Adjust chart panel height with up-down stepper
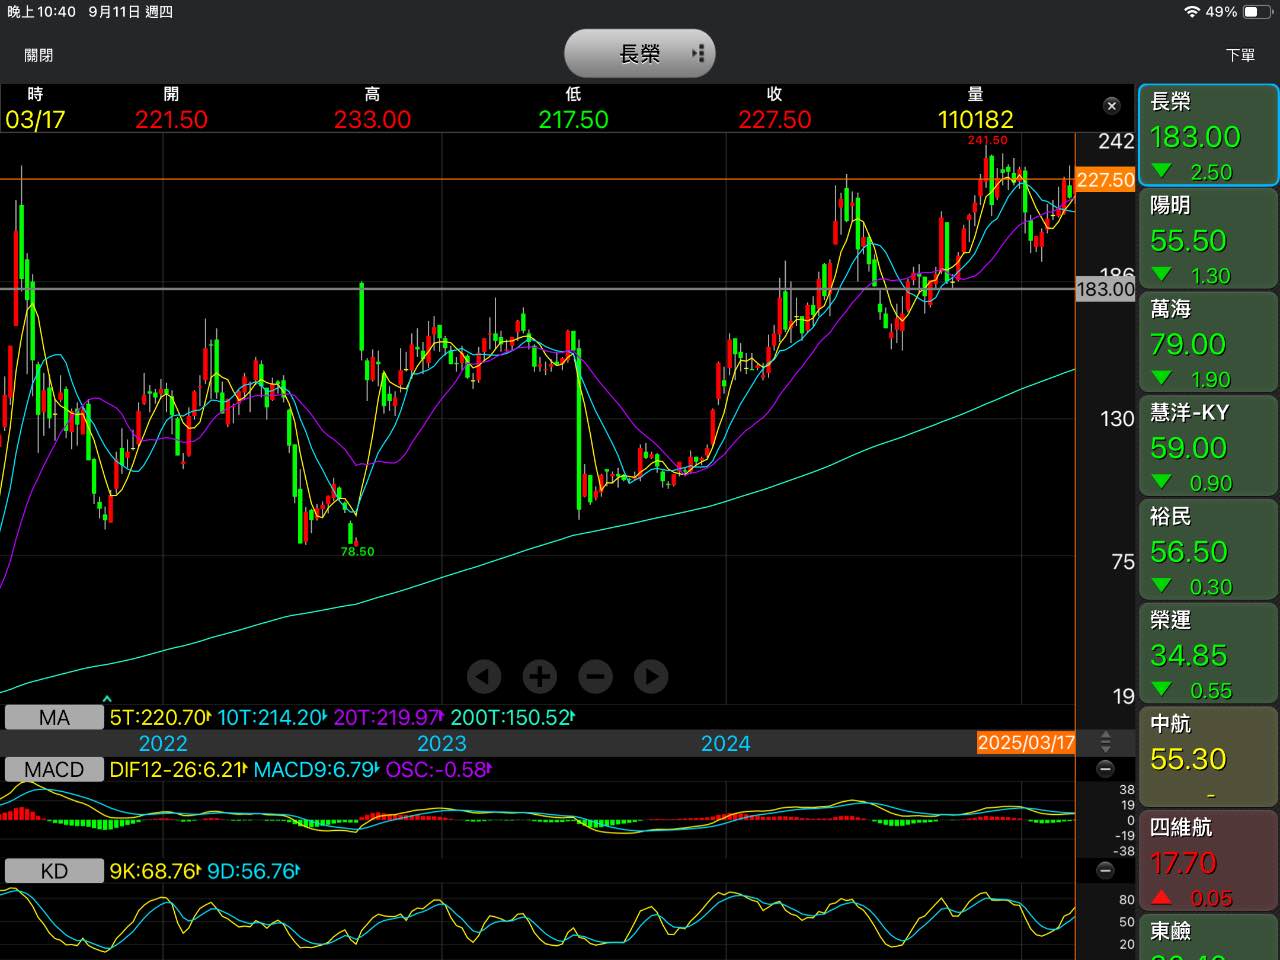 pyautogui.click(x=1105, y=742)
